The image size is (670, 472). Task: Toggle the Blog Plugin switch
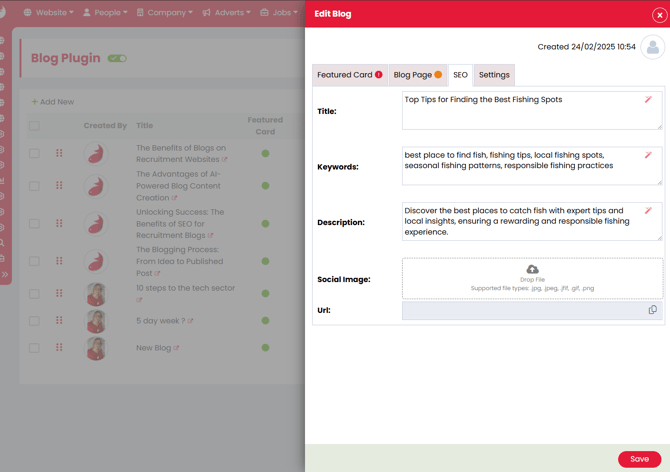point(117,59)
